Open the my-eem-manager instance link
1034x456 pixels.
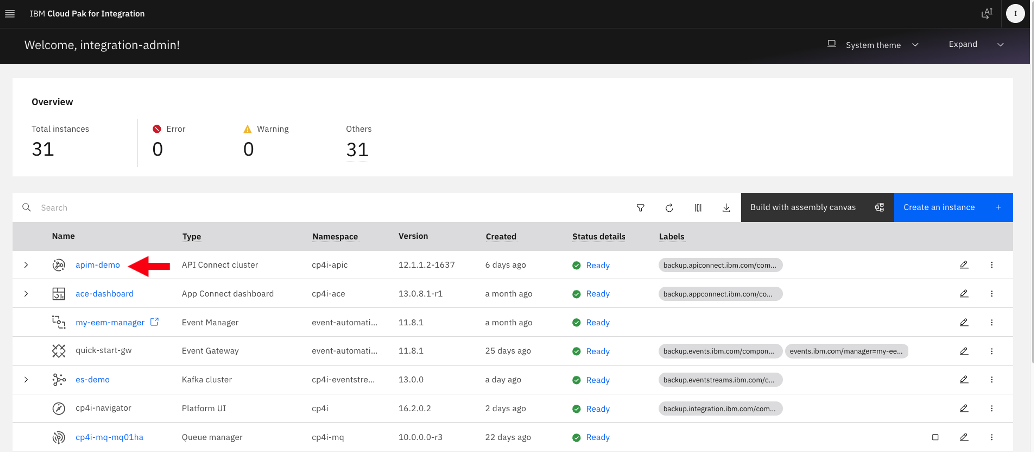[109, 323]
